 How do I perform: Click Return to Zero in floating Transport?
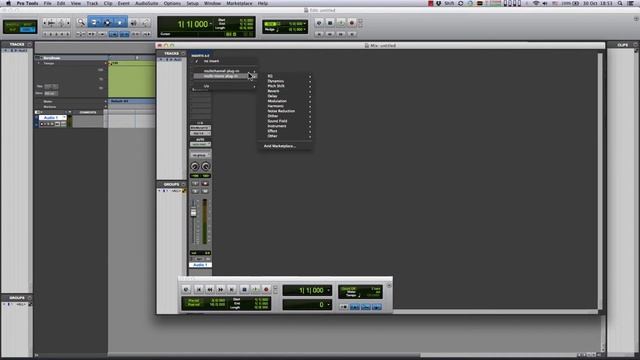pos(199,289)
